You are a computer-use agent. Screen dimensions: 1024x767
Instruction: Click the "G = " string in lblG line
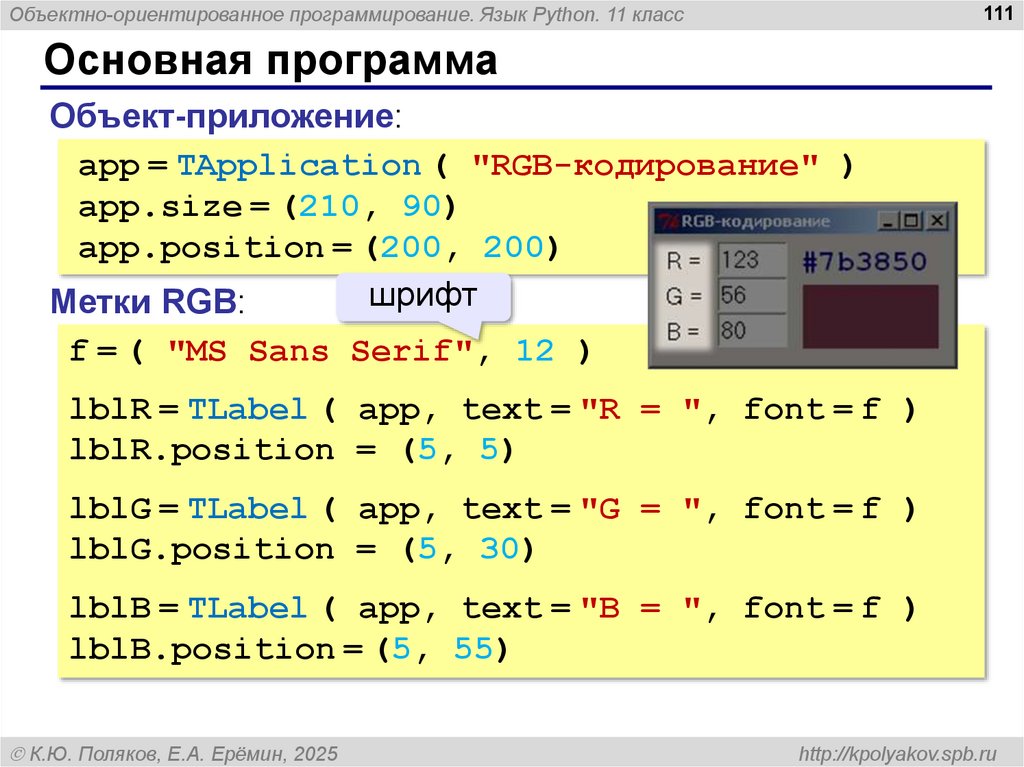[x=641, y=509]
